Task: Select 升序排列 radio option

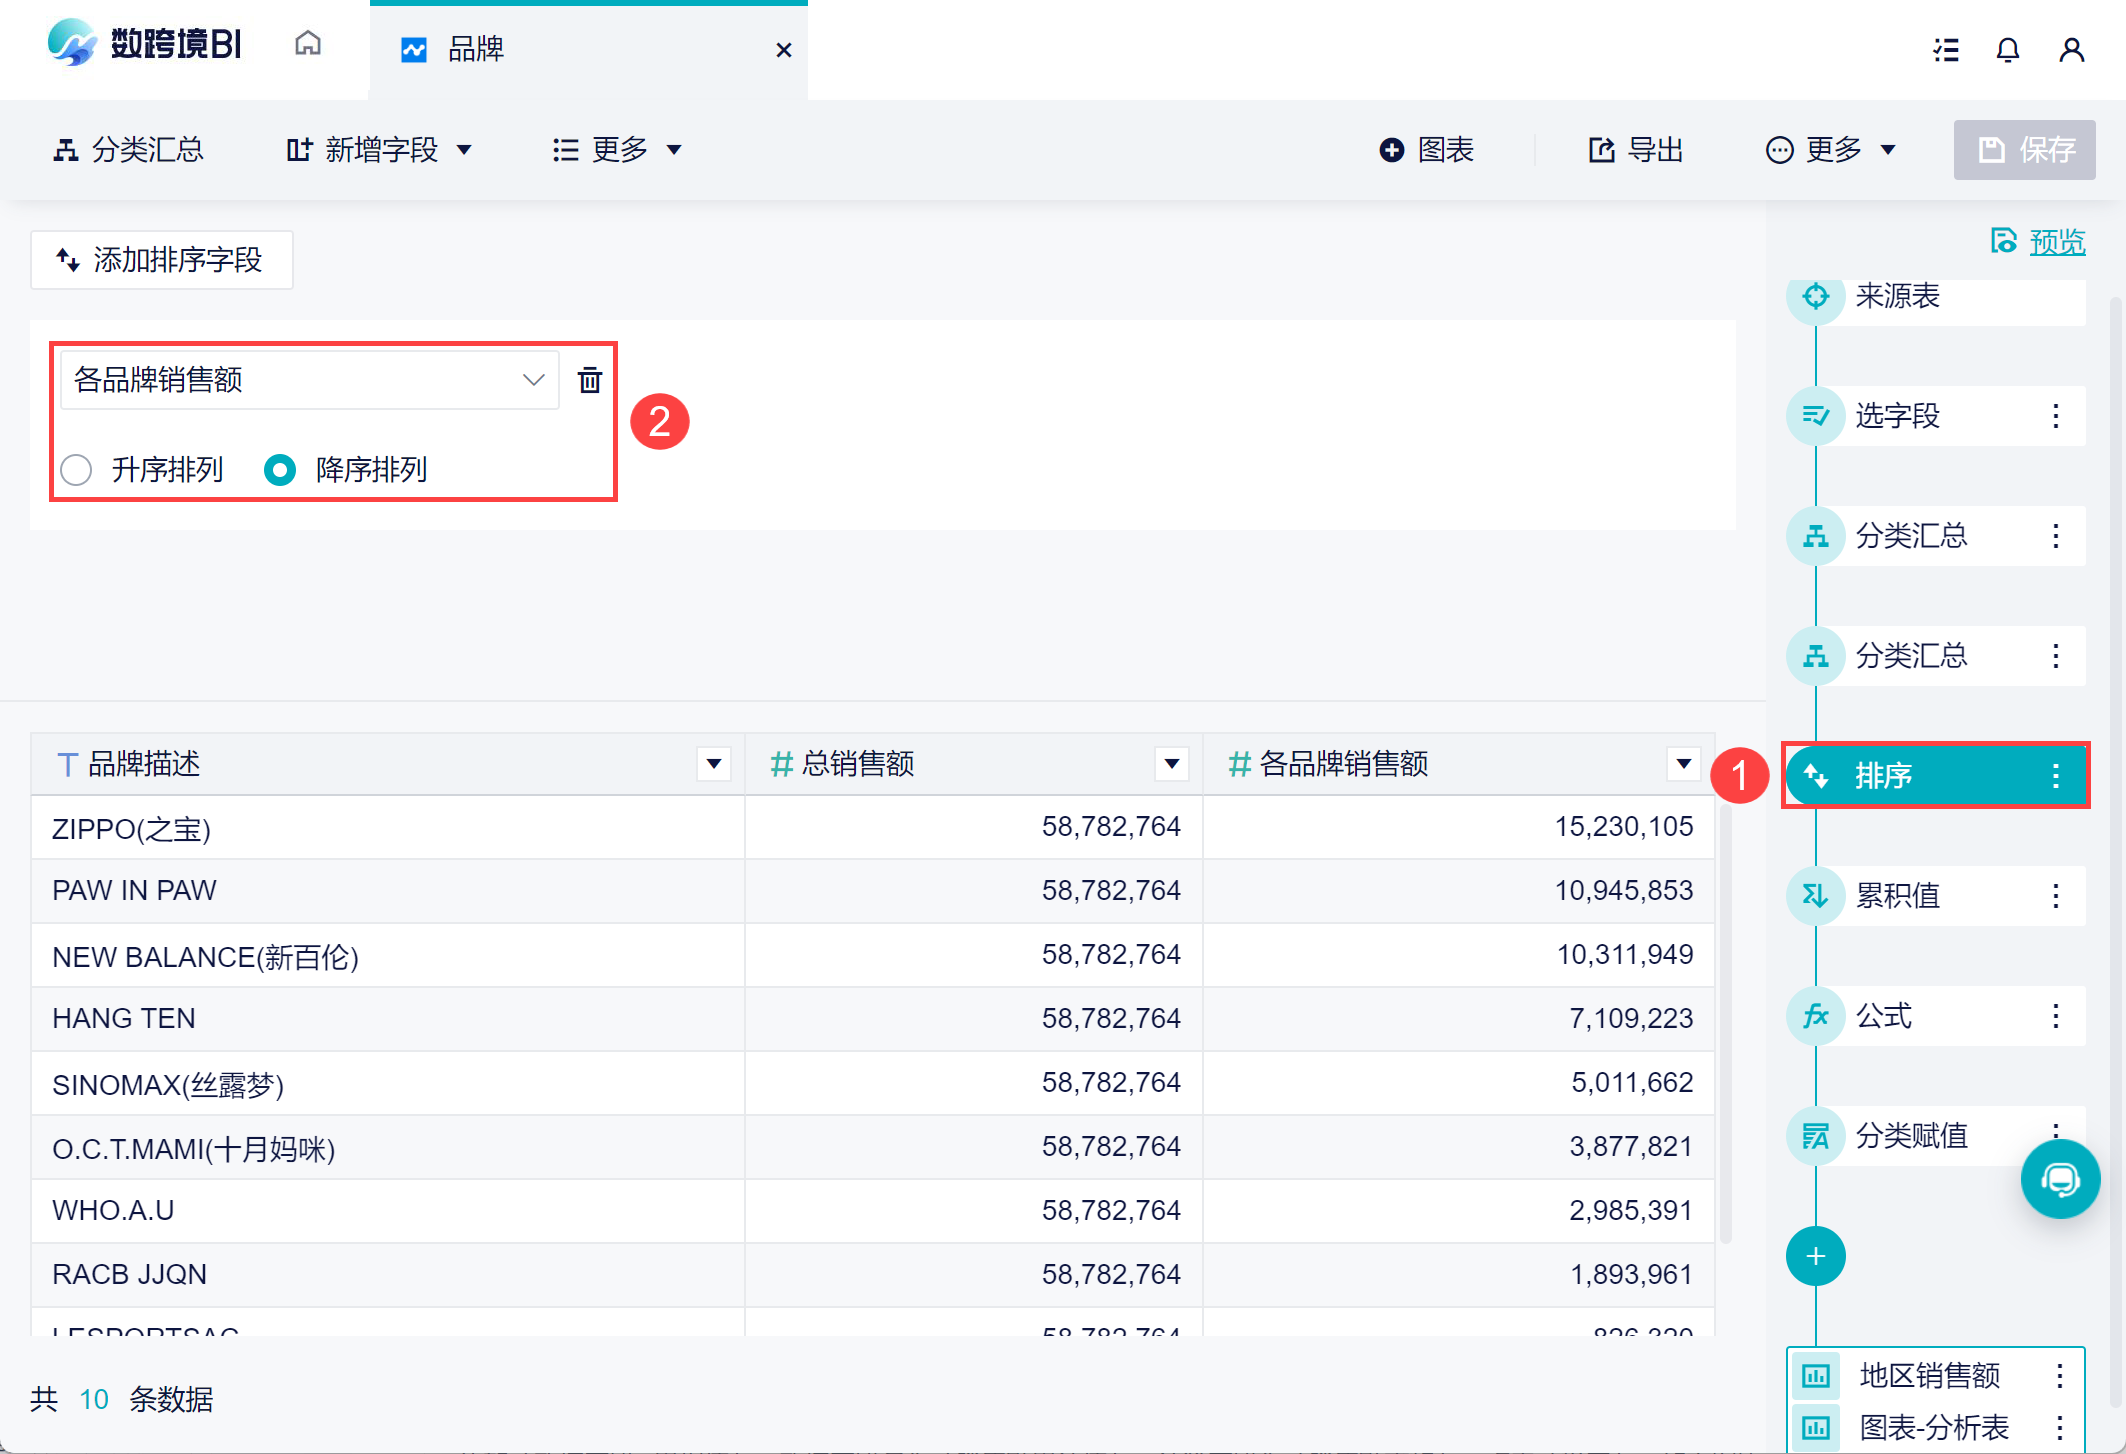Action: [x=77, y=469]
